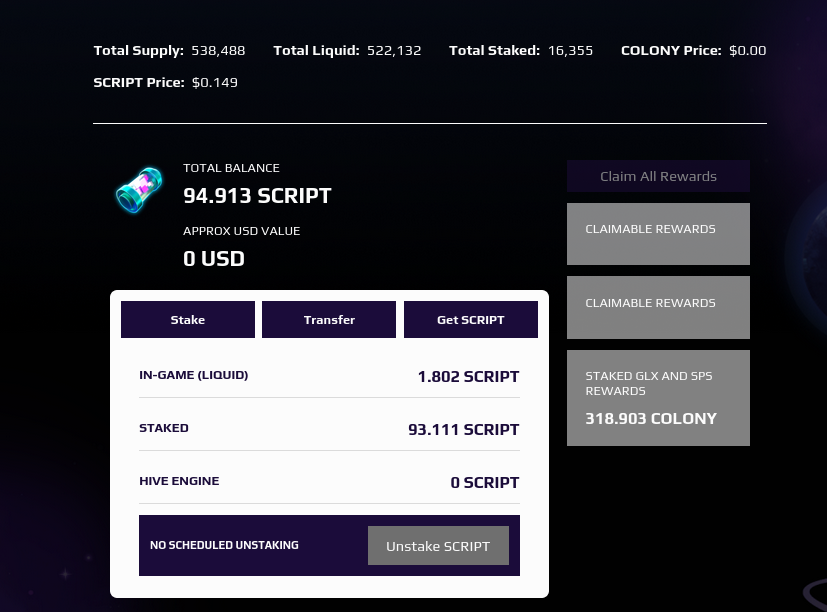Click the SCRIPT Price statistic
Screen dimensions: 827x612
(x=165, y=82)
